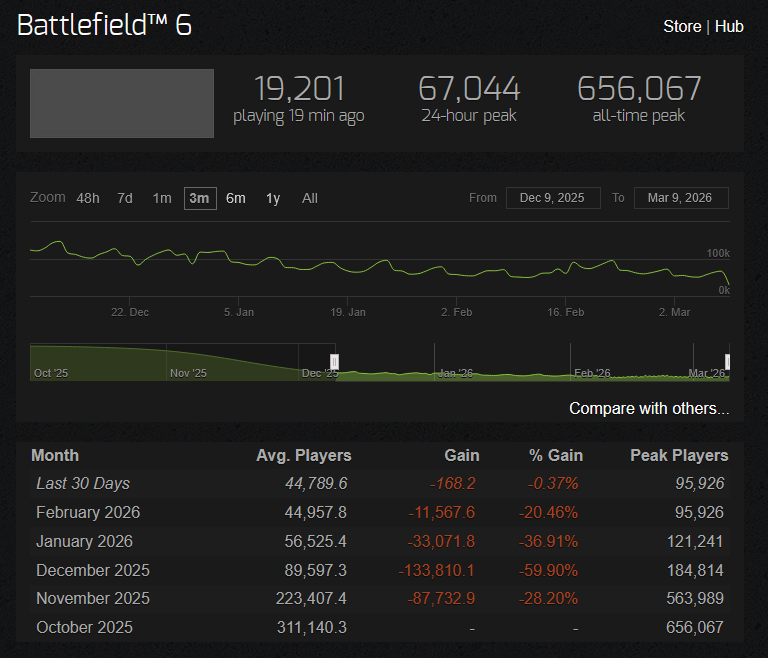Viewport: 768px width, 658px height.
Task: Open the Store link
Action: pyautogui.click(x=682, y=26)
